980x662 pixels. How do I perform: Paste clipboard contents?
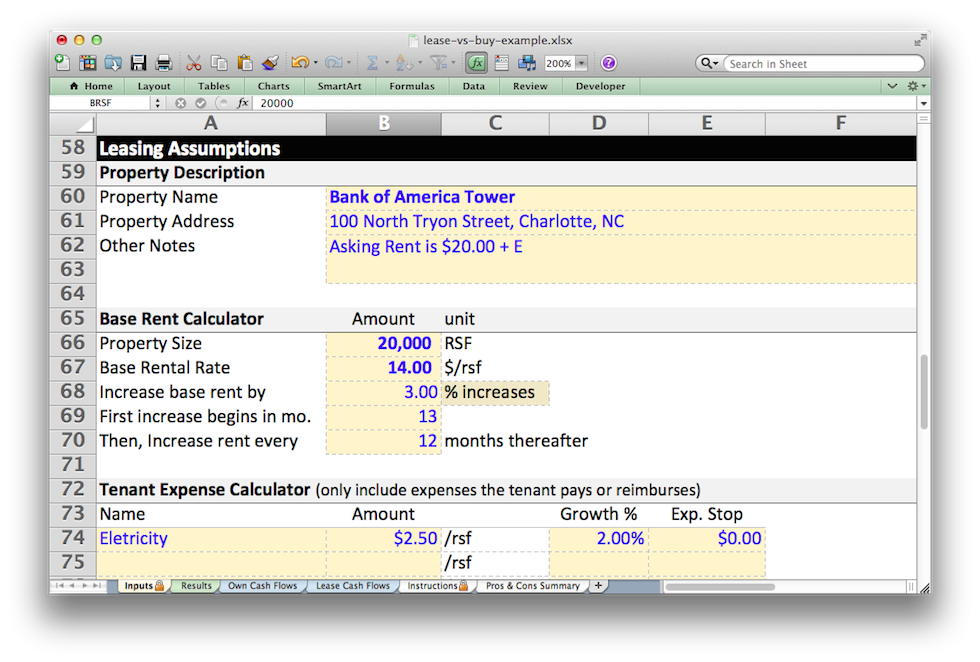point(243,62)
